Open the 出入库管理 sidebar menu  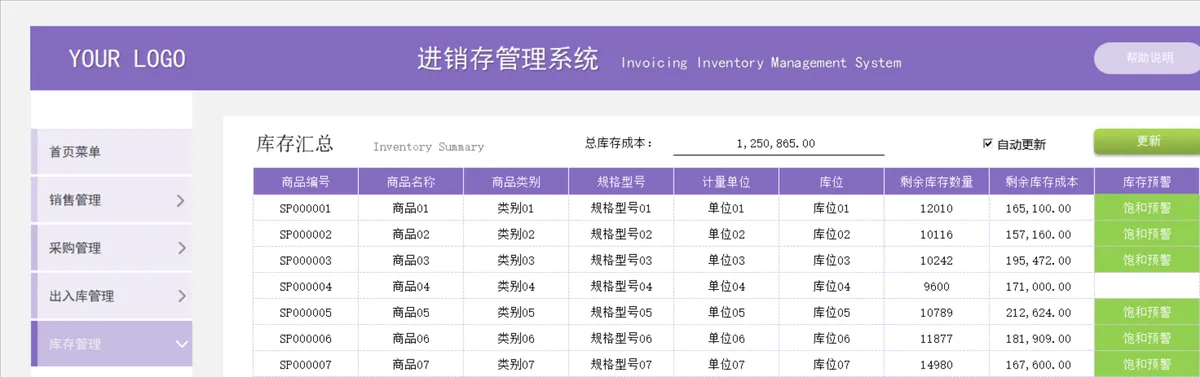(112, 296)
